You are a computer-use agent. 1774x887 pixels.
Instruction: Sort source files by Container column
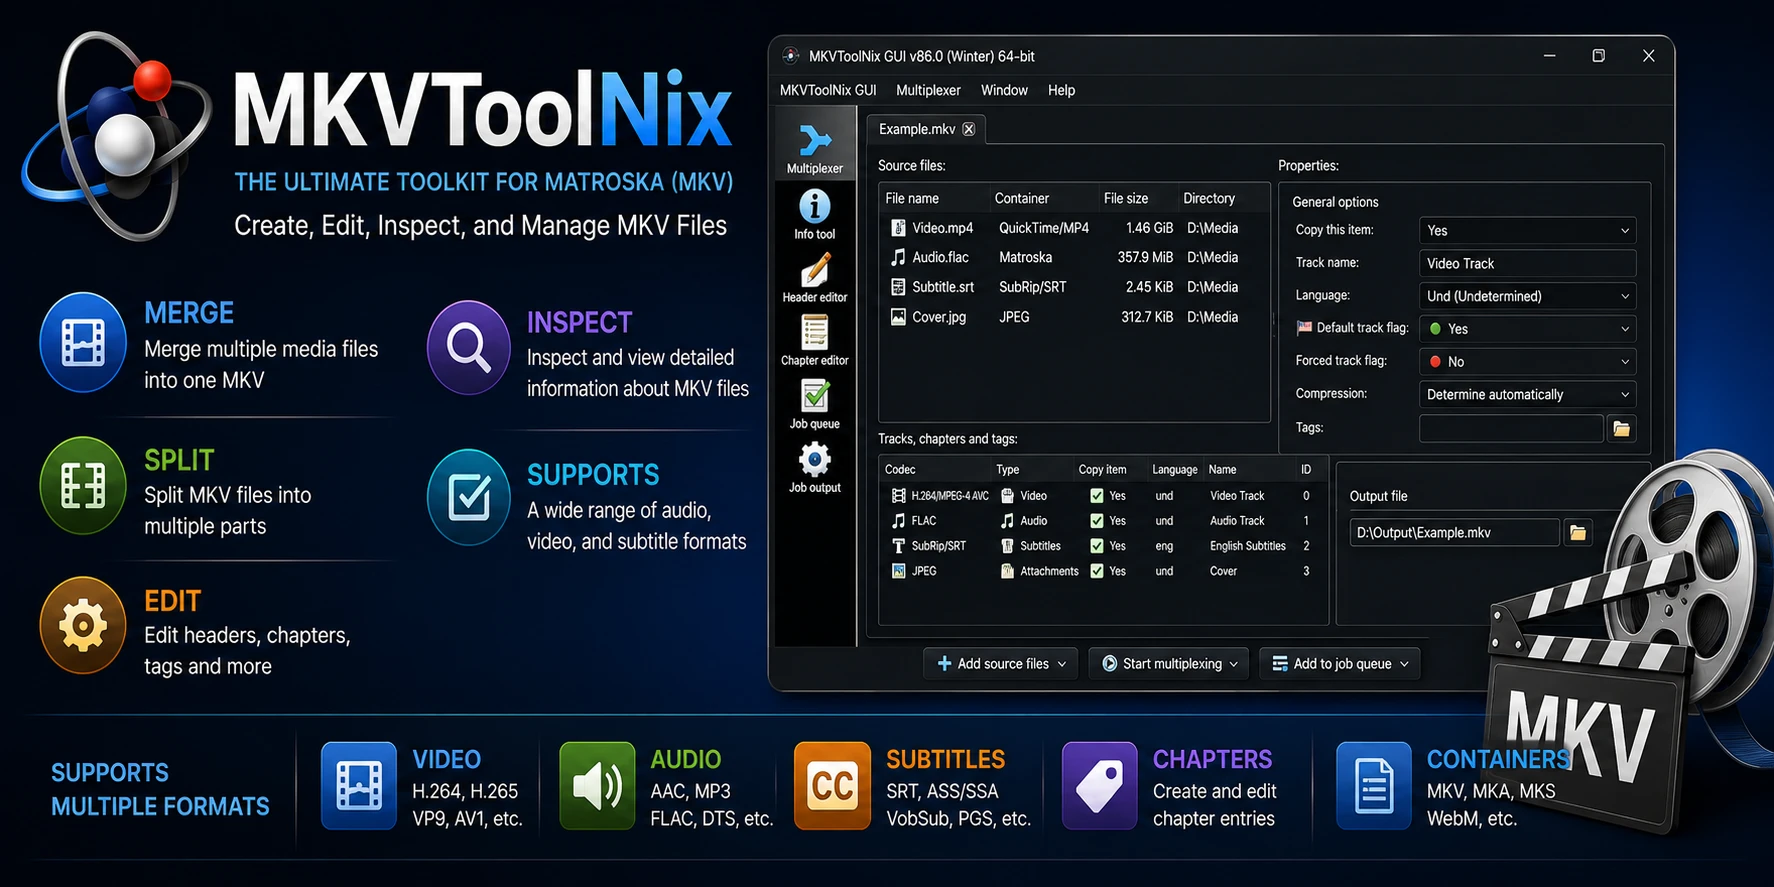1022,199
